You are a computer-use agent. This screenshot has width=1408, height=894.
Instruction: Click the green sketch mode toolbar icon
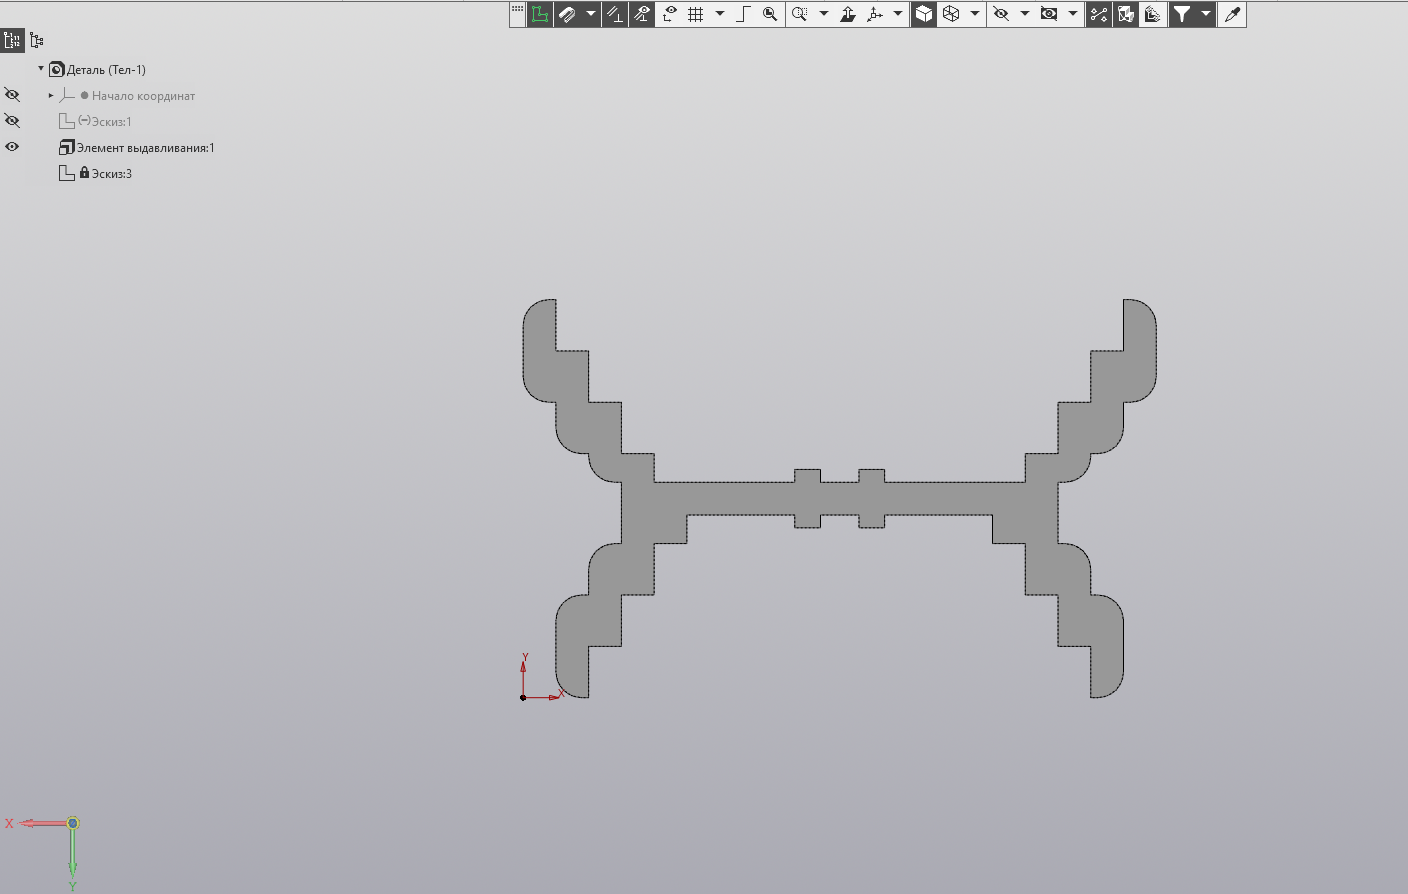[540, 14]
